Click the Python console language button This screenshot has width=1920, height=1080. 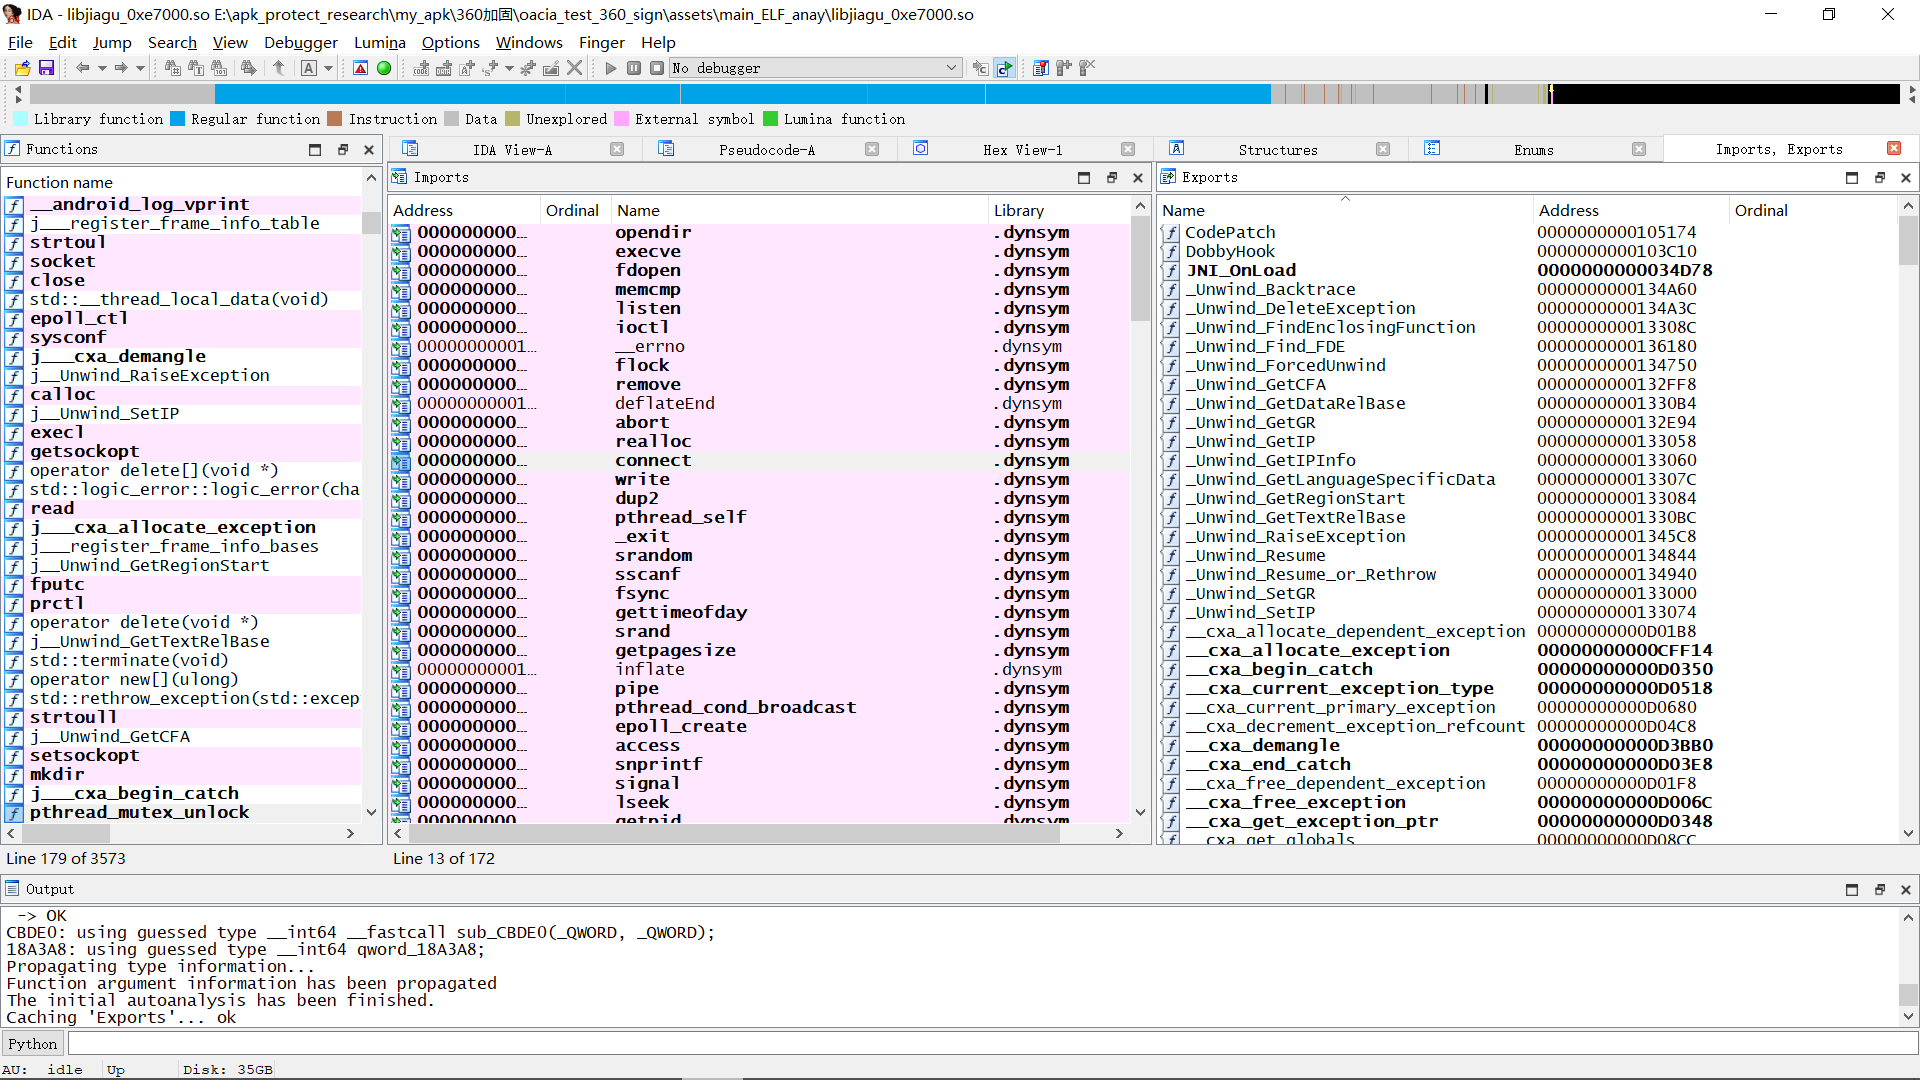click(x=33, y=1044)
